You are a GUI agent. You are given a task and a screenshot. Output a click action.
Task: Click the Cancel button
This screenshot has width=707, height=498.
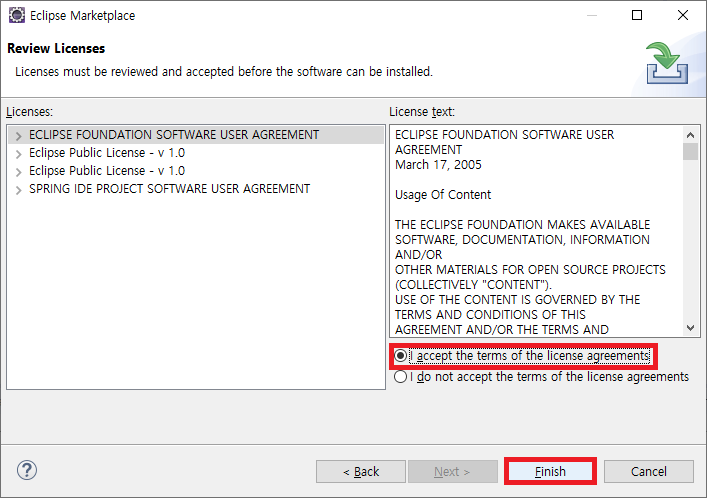tap(648, 471)
